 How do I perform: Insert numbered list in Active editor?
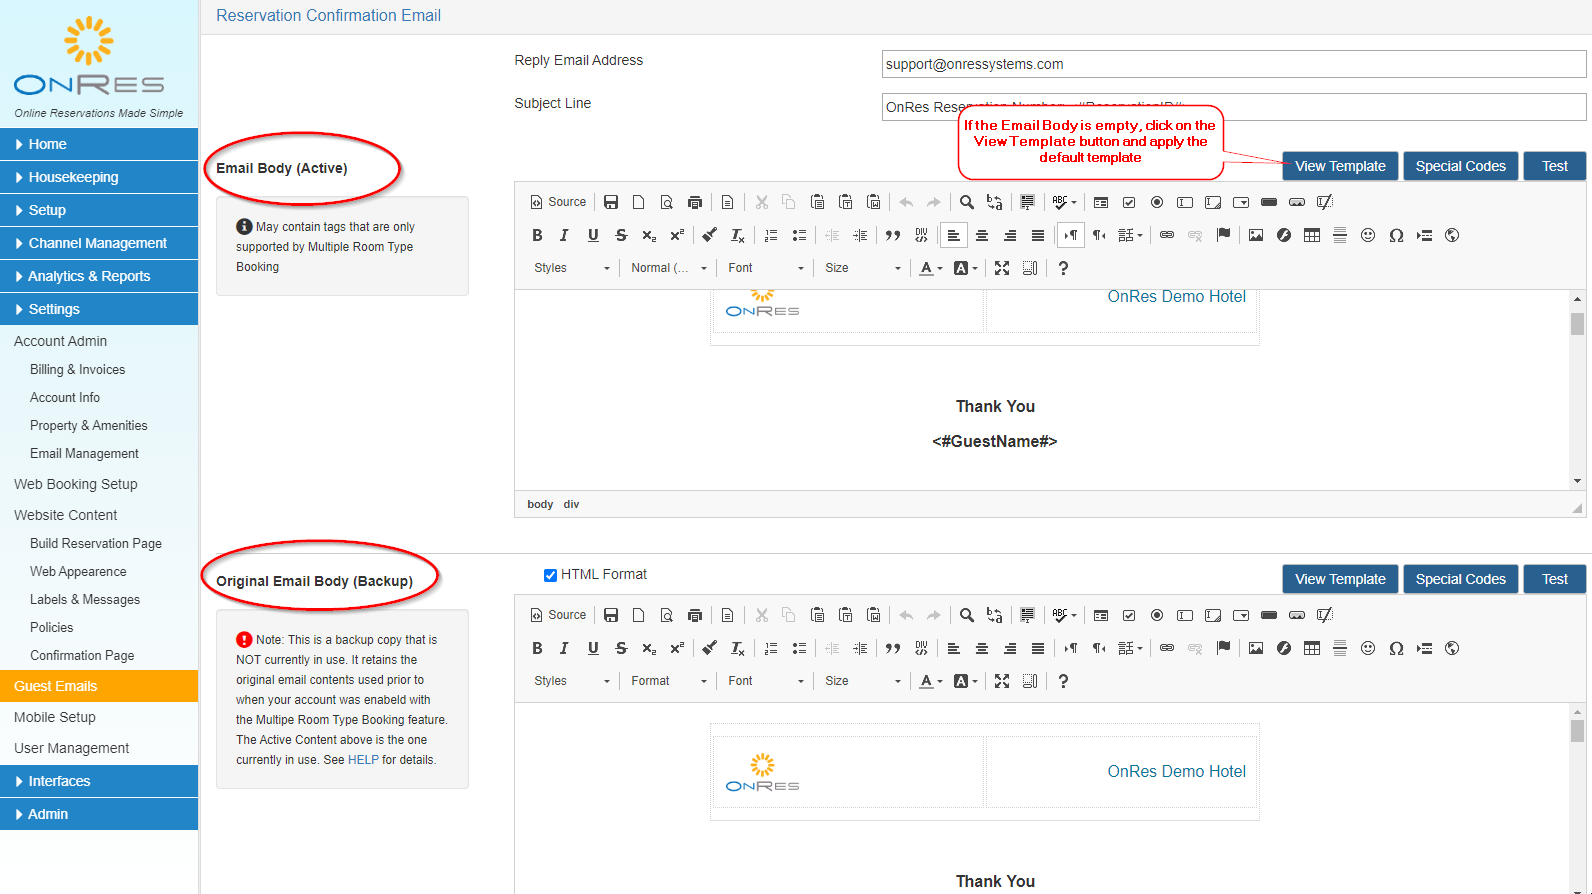[771, 235]
